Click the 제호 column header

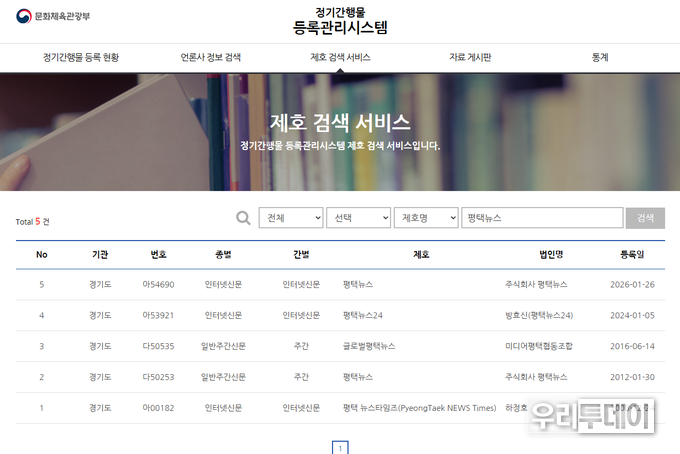click(421, 255)
